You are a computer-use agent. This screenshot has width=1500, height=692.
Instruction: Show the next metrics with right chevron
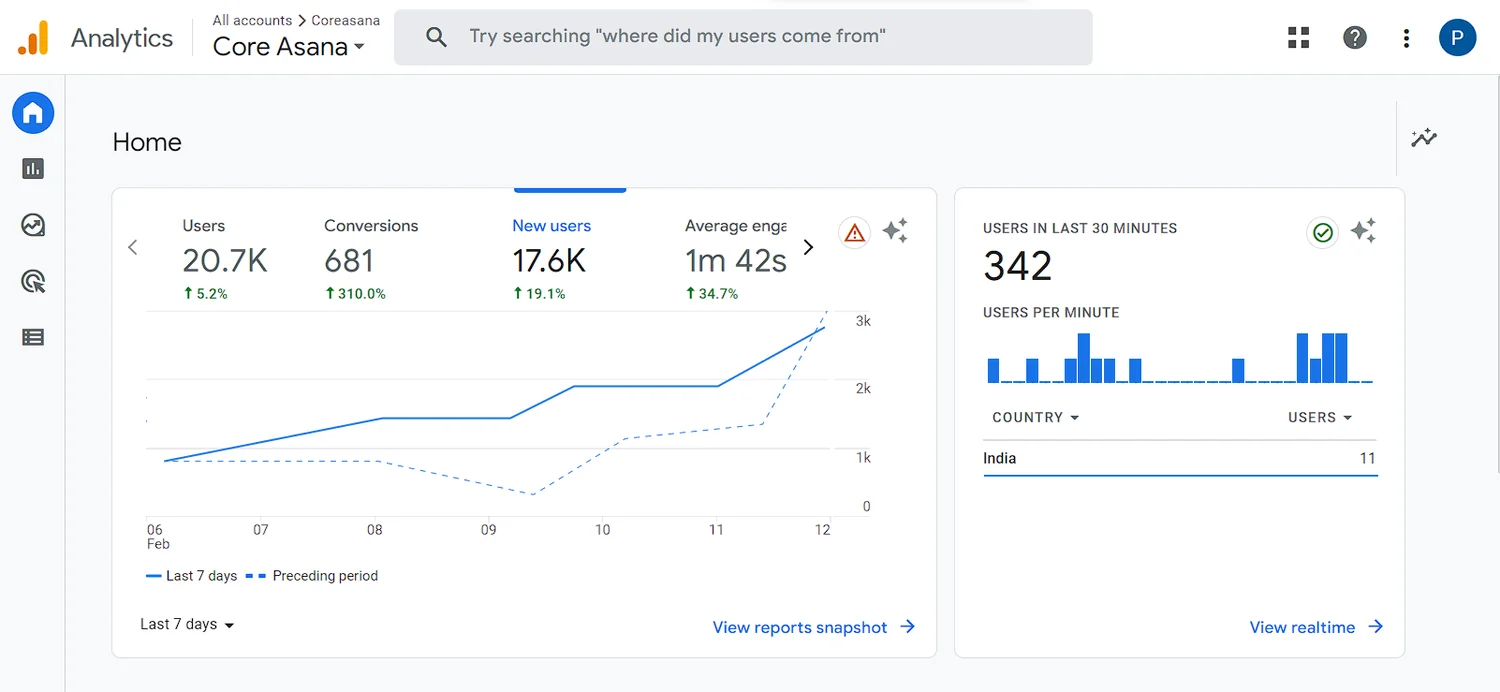(x=809, y=247)
